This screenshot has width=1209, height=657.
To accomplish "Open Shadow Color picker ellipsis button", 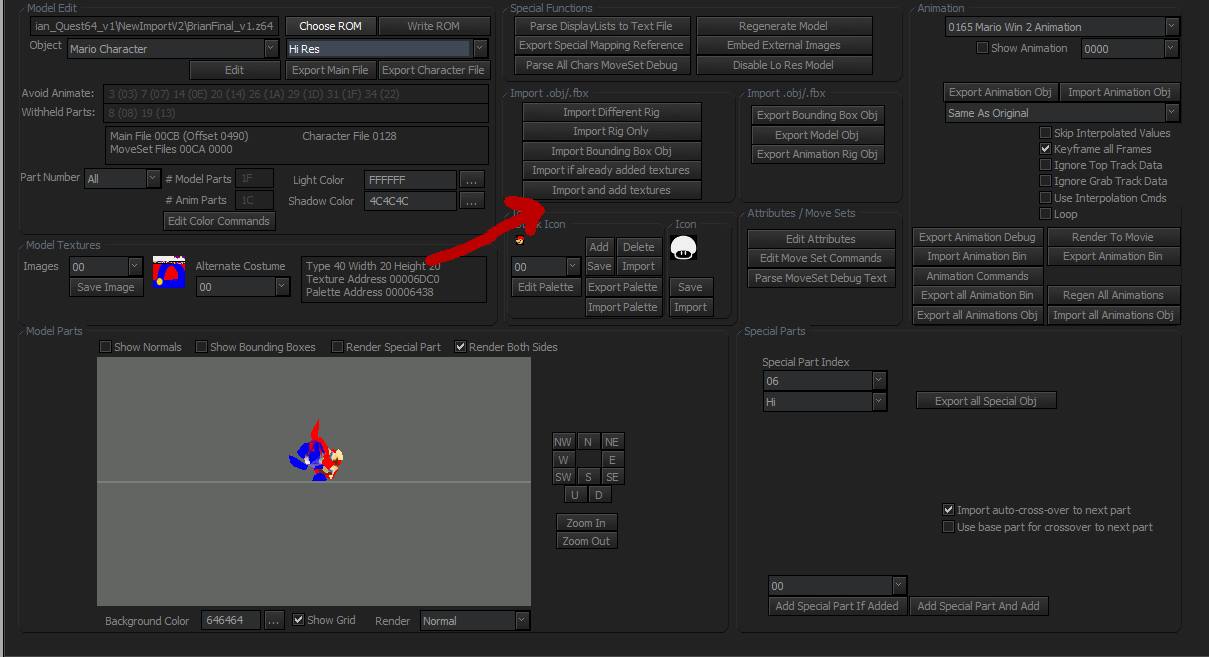I will (x=472, y=201).
